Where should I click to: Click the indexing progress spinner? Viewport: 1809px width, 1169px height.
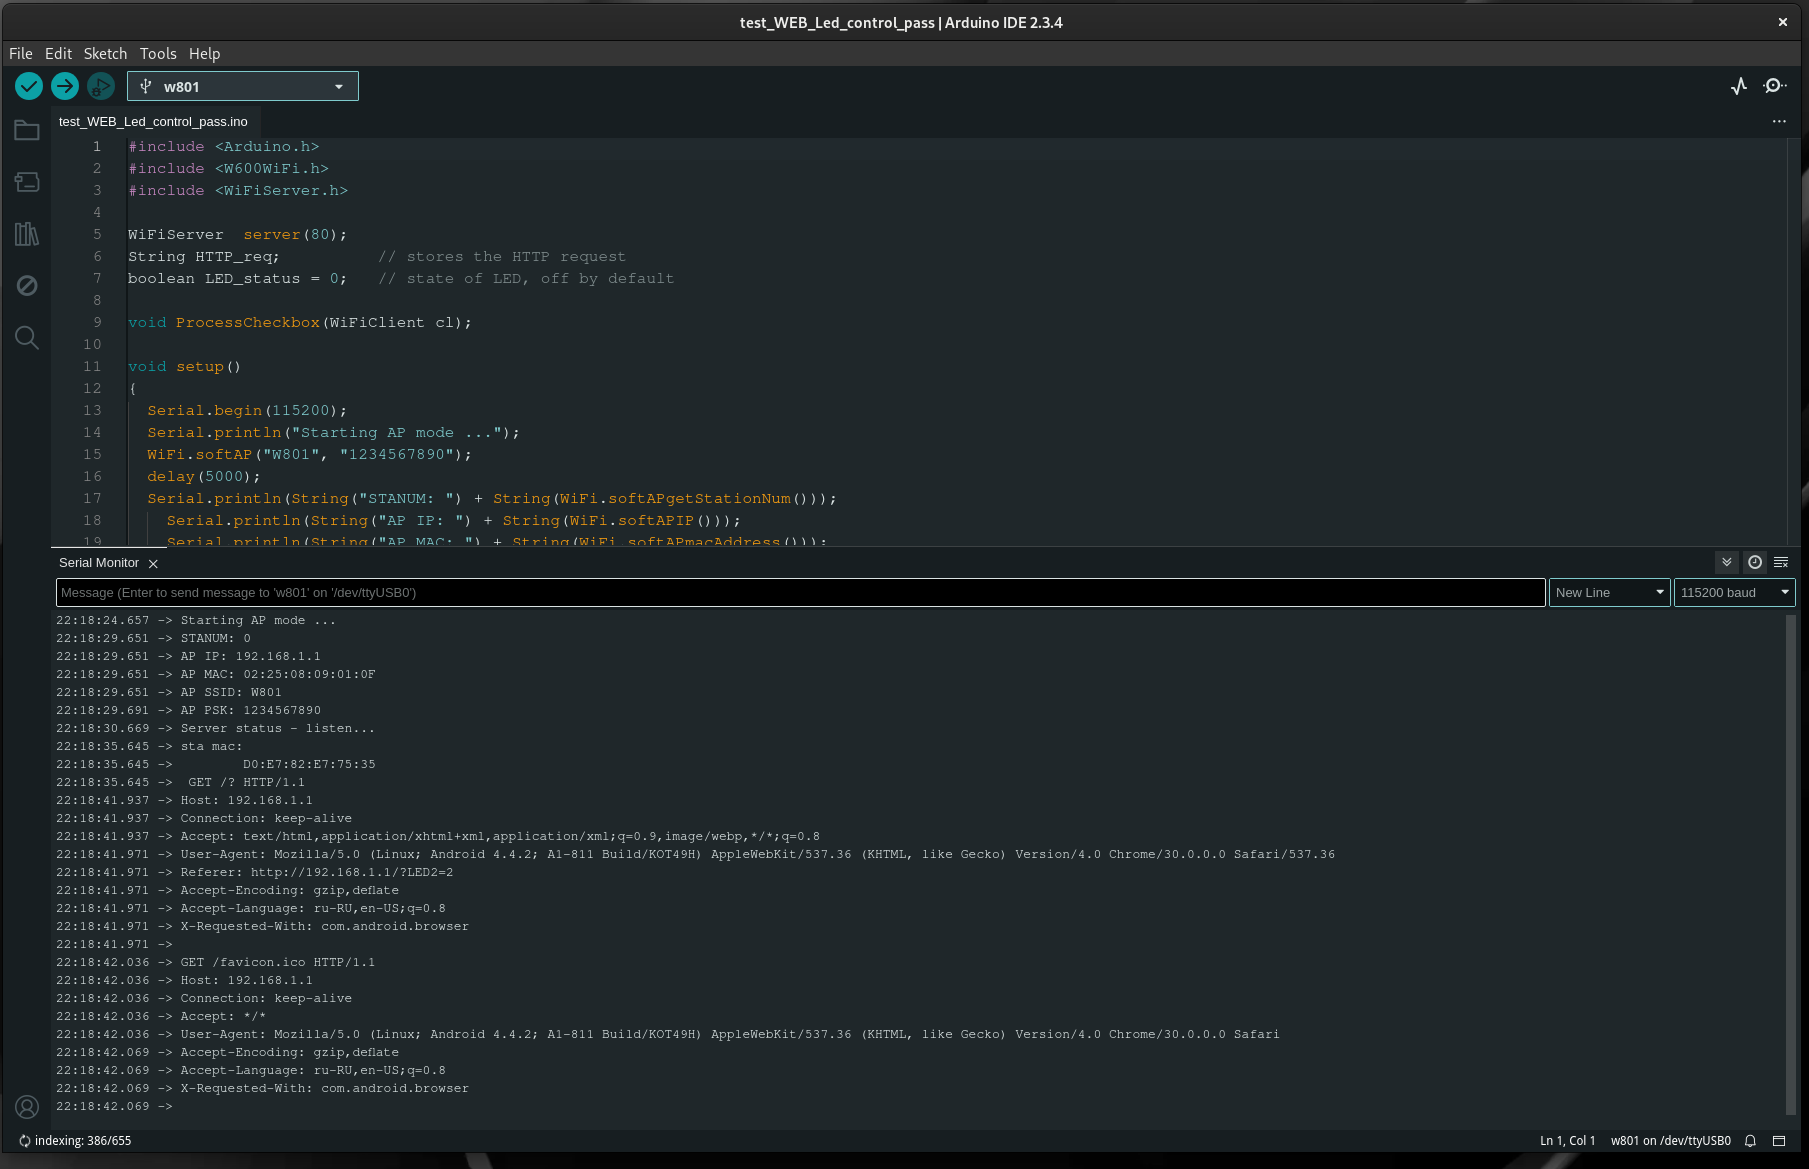coord(25,1141)
